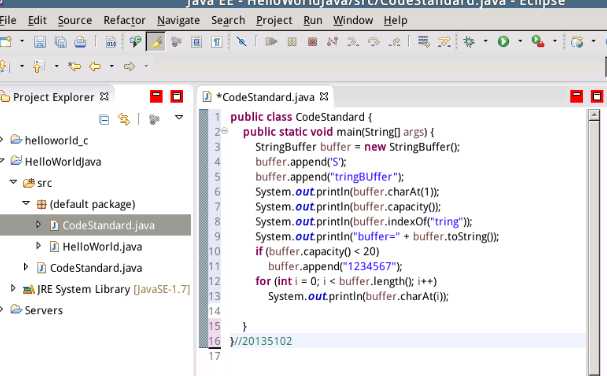607x376 pixels.
Task: Click the New wizard toolbar icon
Action: (5, 41)
